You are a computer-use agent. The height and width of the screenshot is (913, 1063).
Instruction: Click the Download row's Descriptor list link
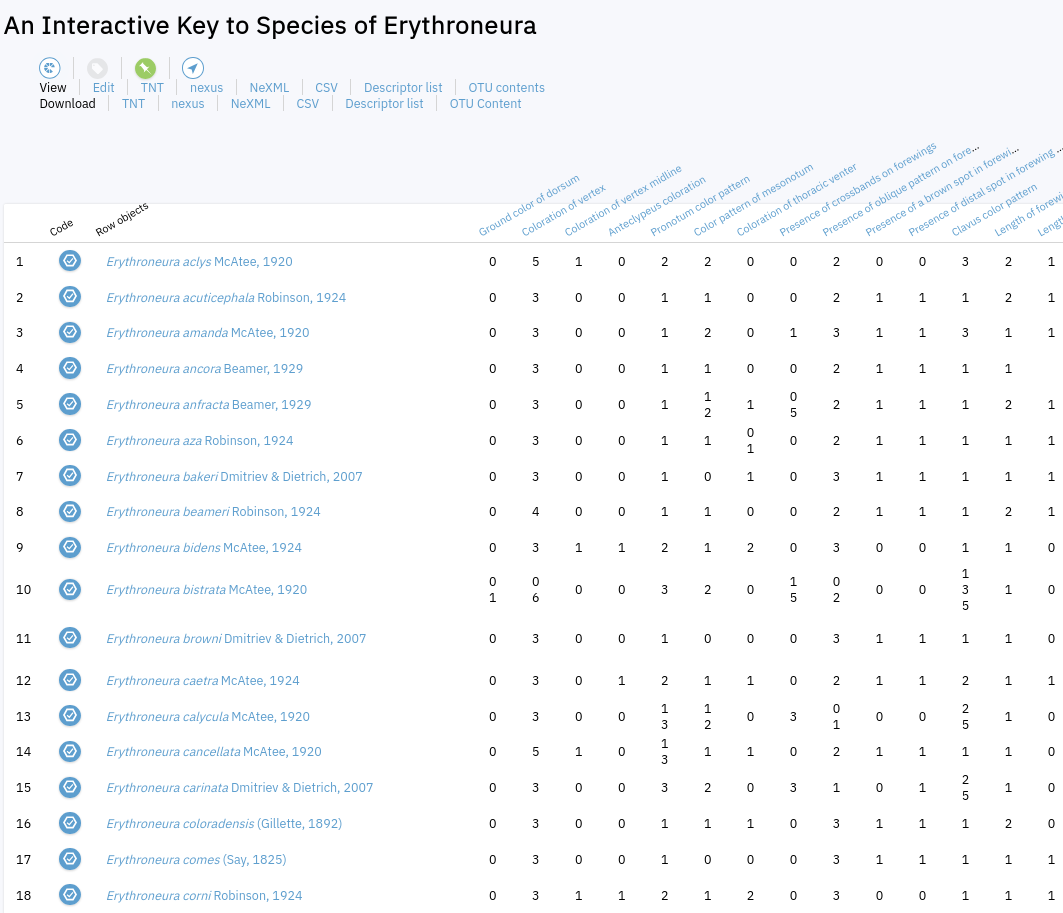[x=384, y=104]
